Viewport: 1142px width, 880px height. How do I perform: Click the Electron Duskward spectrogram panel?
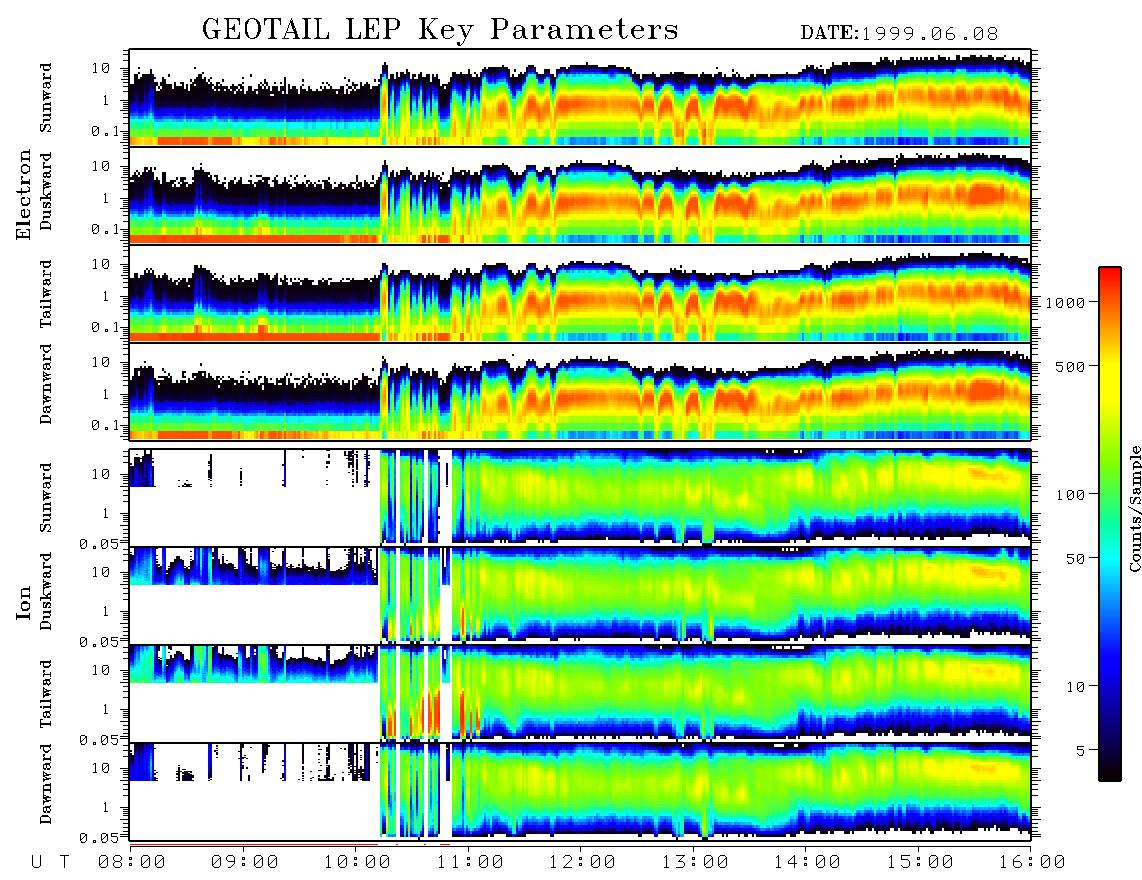(580, 196)
